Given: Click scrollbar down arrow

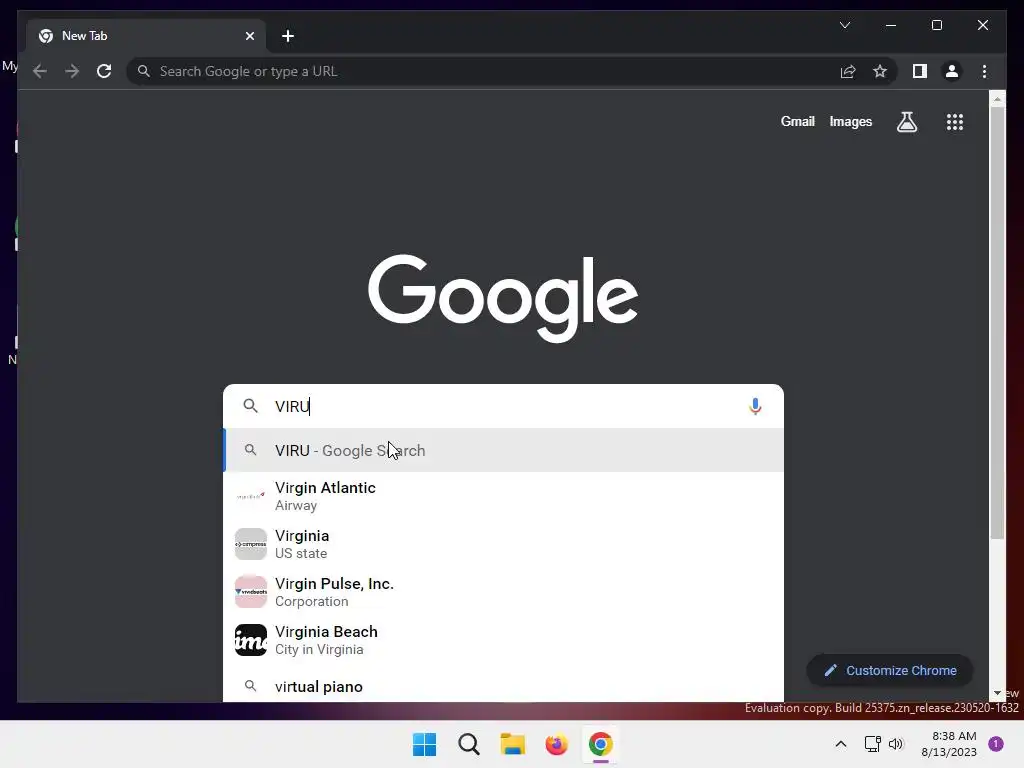Looking at the screenshot, I should click(x=997, y=693).
